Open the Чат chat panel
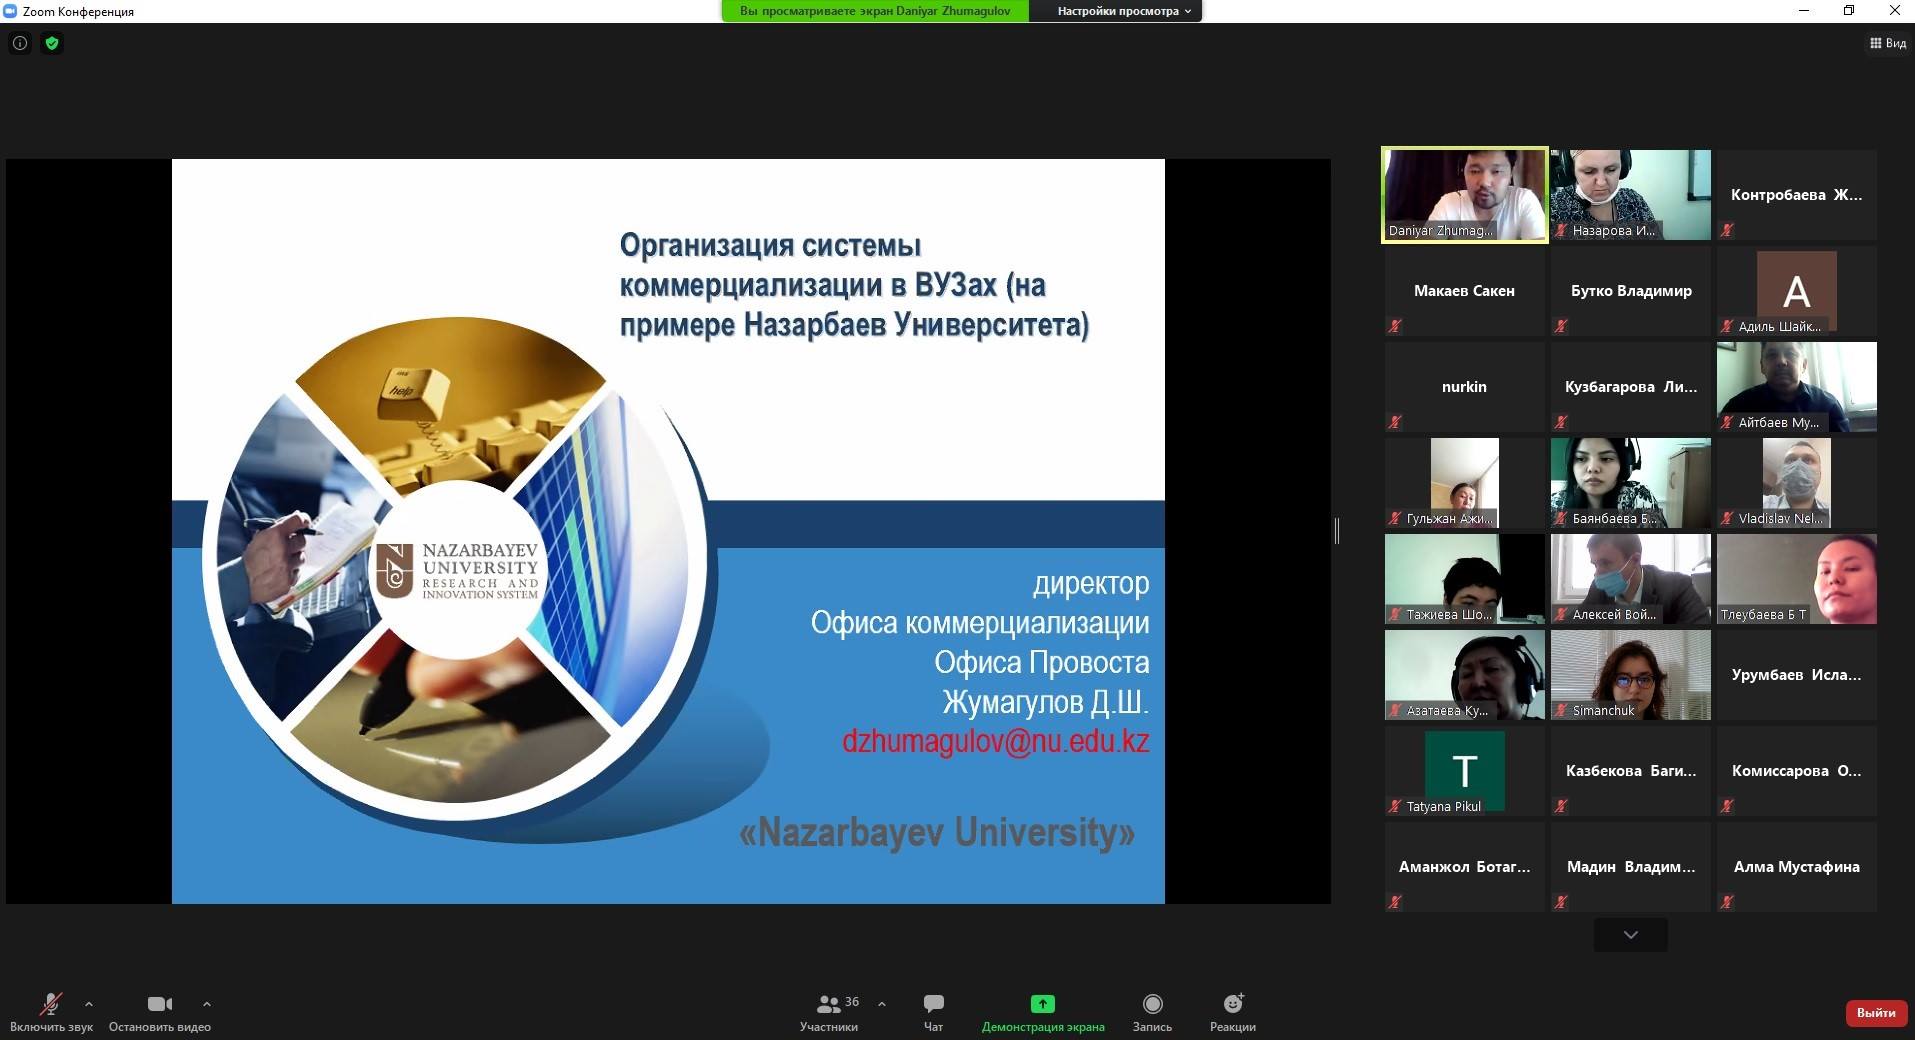The height and width of the screenshot is (1040, 1915). 933,1011
